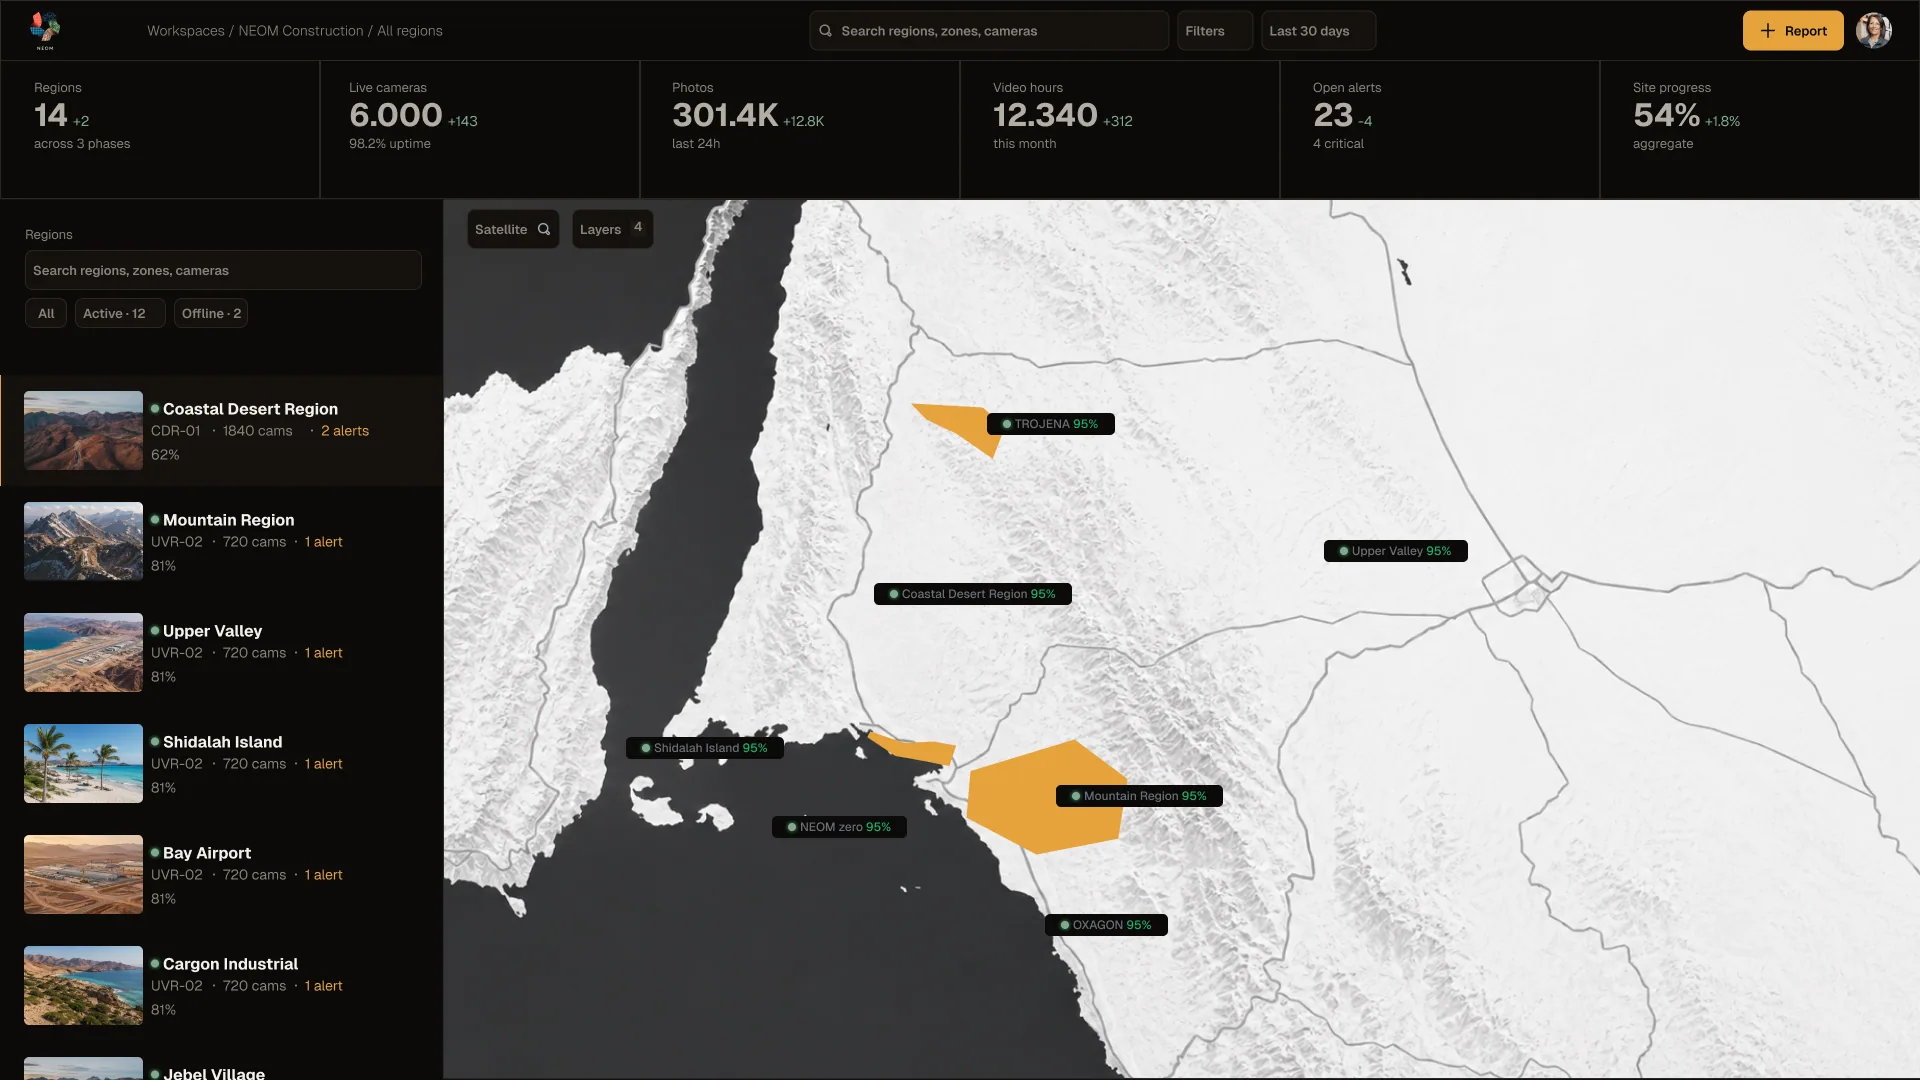The image size is (1920, 1080).
Task: Open the Filters dropdown
Action: (x=1215, y=31)
